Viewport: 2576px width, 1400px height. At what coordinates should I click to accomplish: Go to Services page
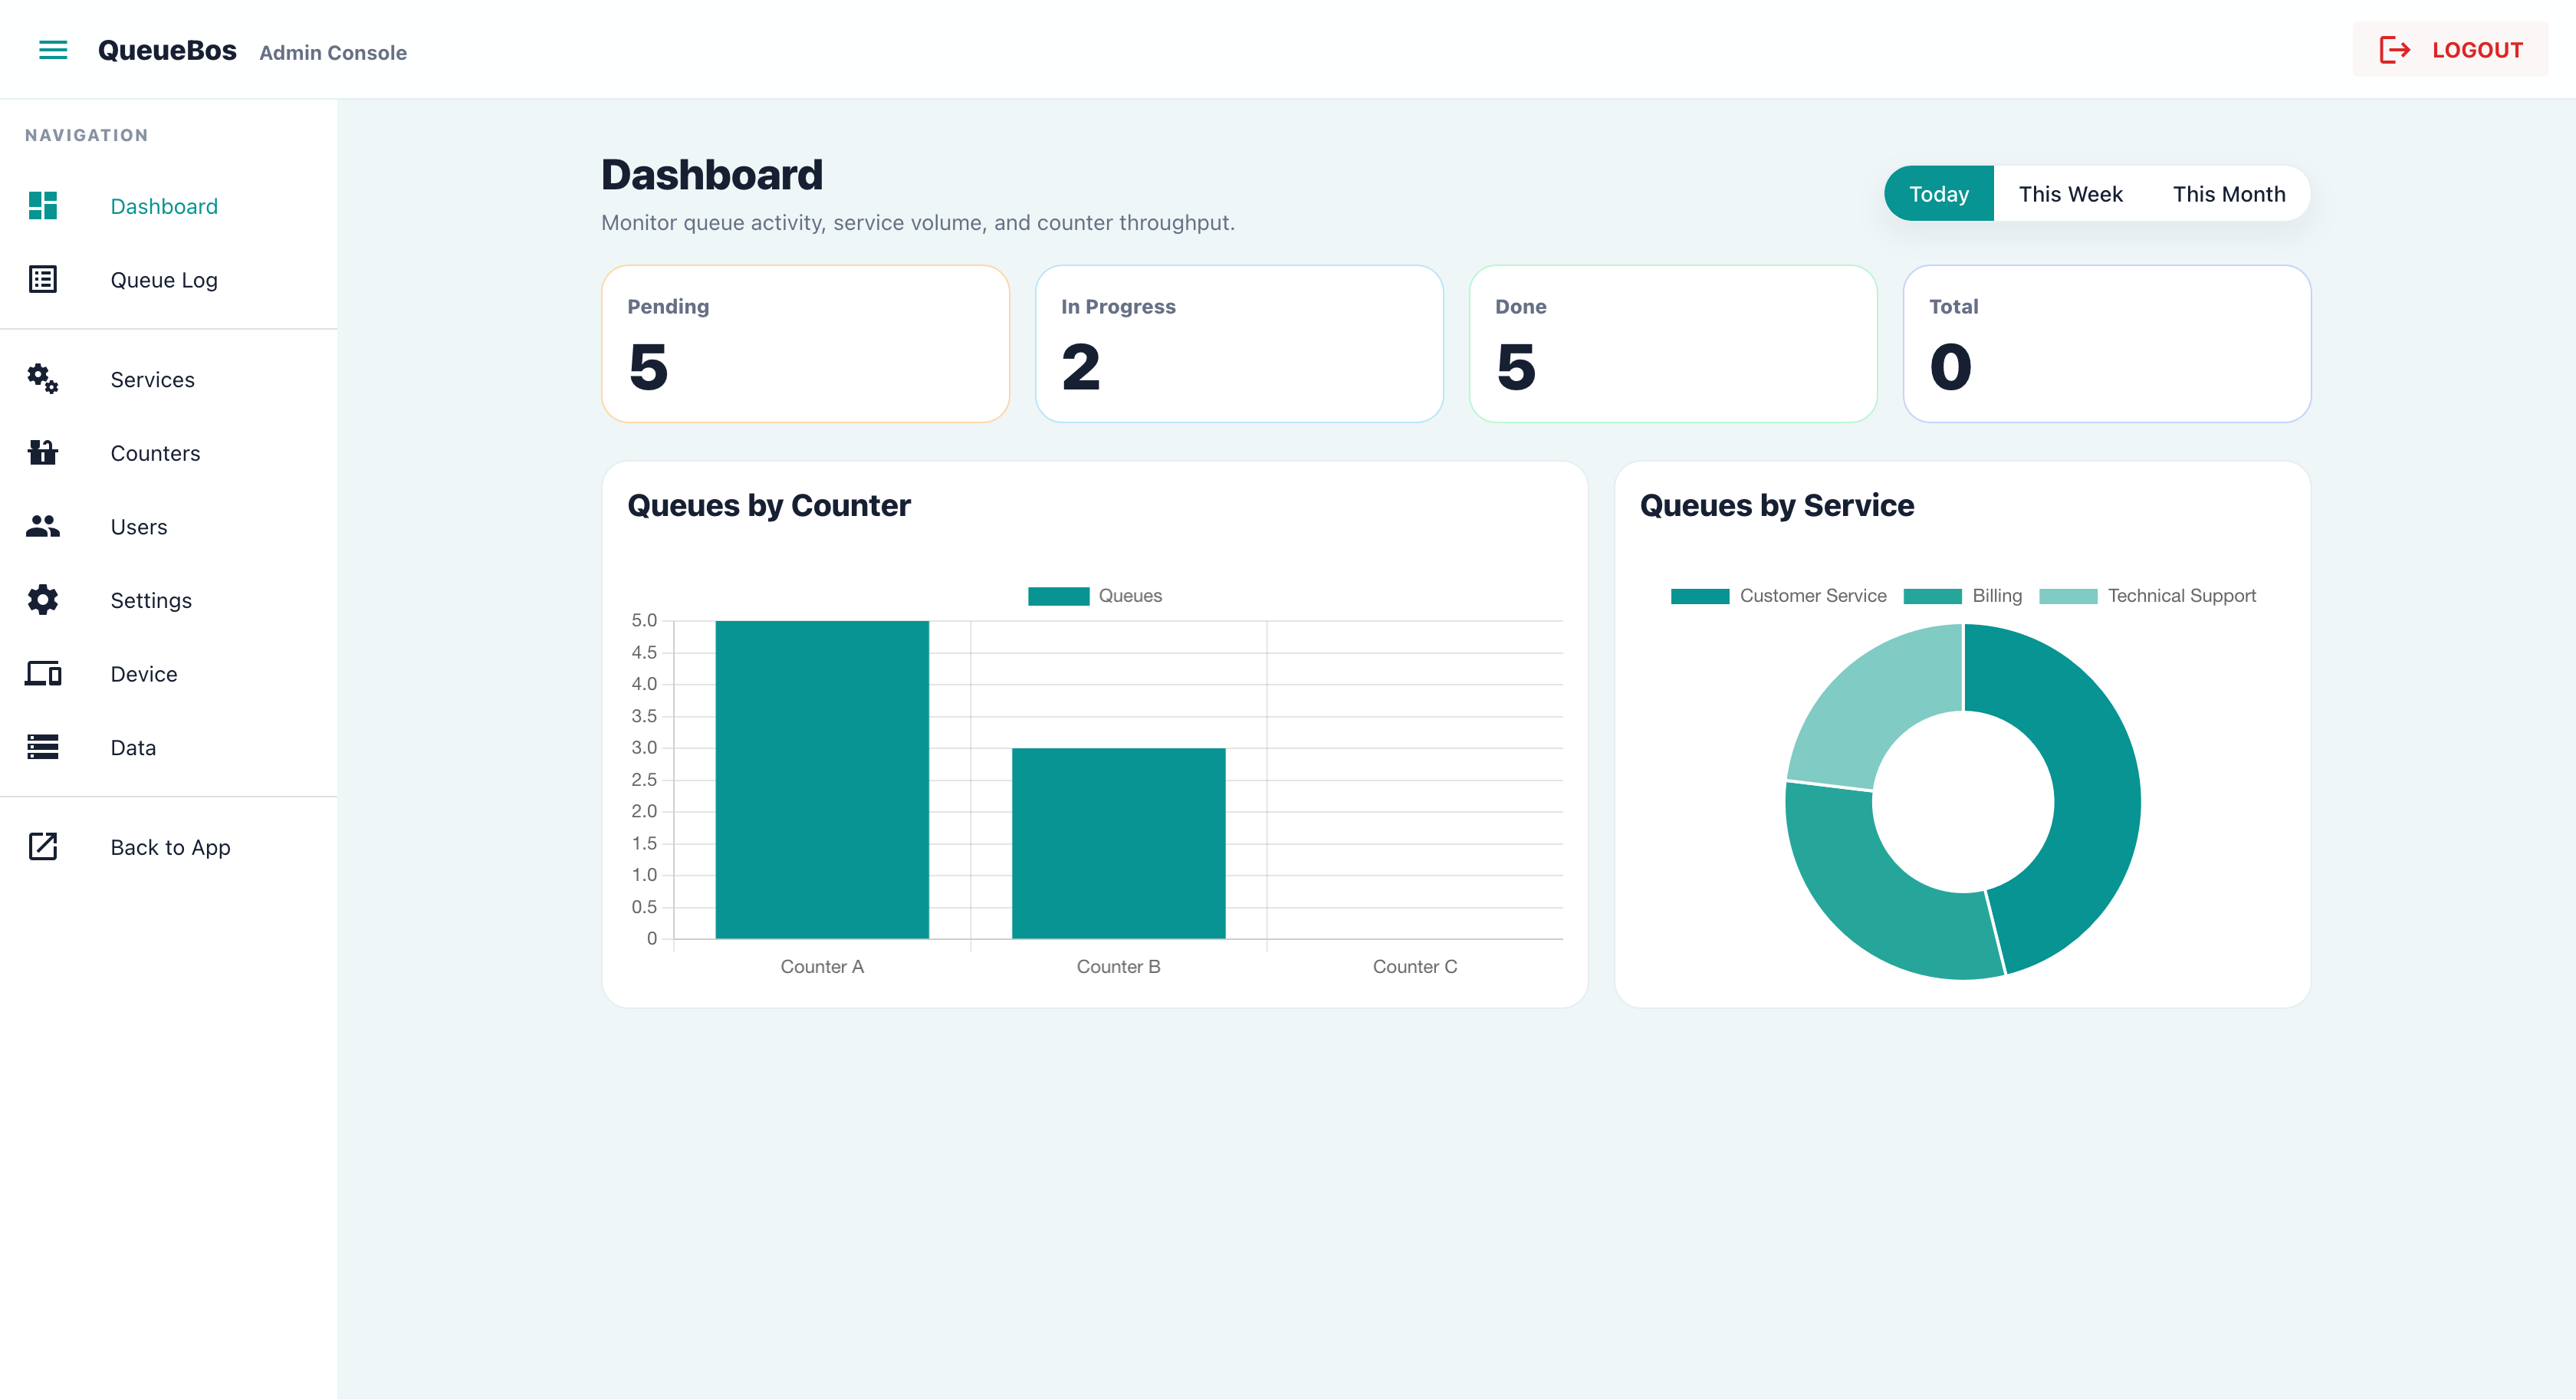[168, 380]
